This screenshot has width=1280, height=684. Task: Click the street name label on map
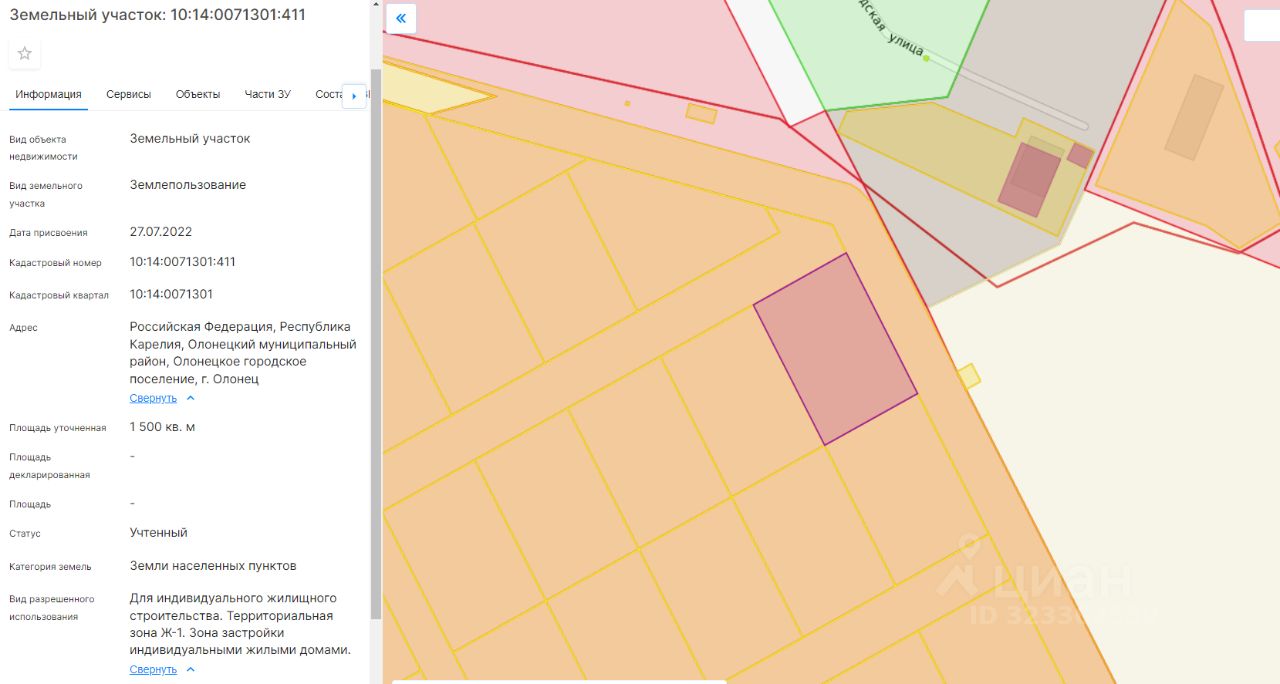893,28
